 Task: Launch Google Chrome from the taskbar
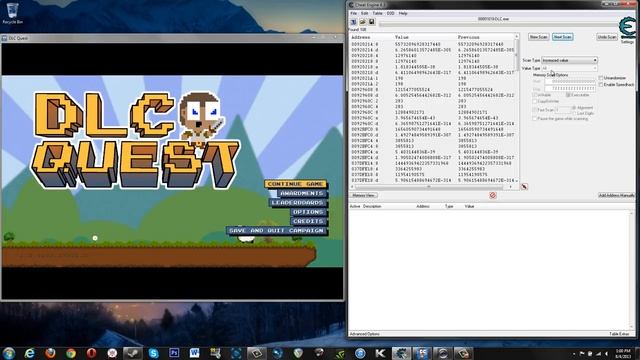pyautogui.click(x=71, y=353)
